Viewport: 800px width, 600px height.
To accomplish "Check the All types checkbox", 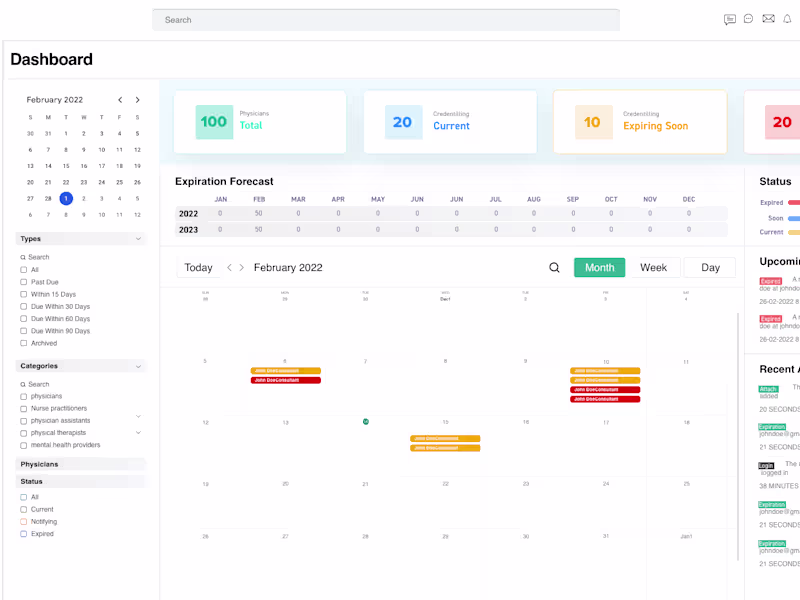I will pyautogui.click(x=23, y=269).
